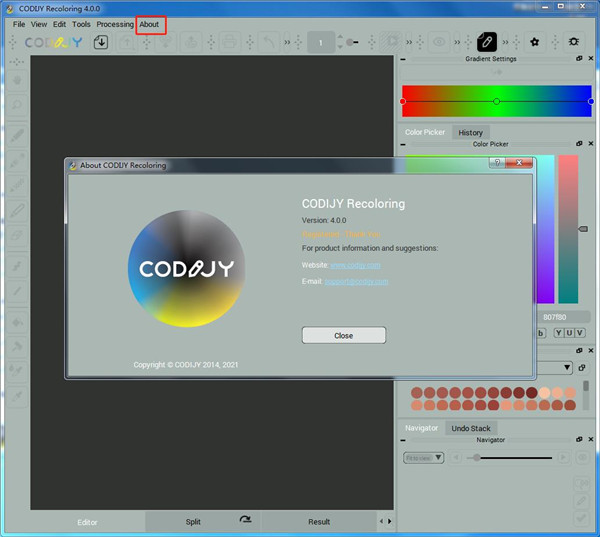
Task: Close the Navigator panel
Action: point(591,439)
